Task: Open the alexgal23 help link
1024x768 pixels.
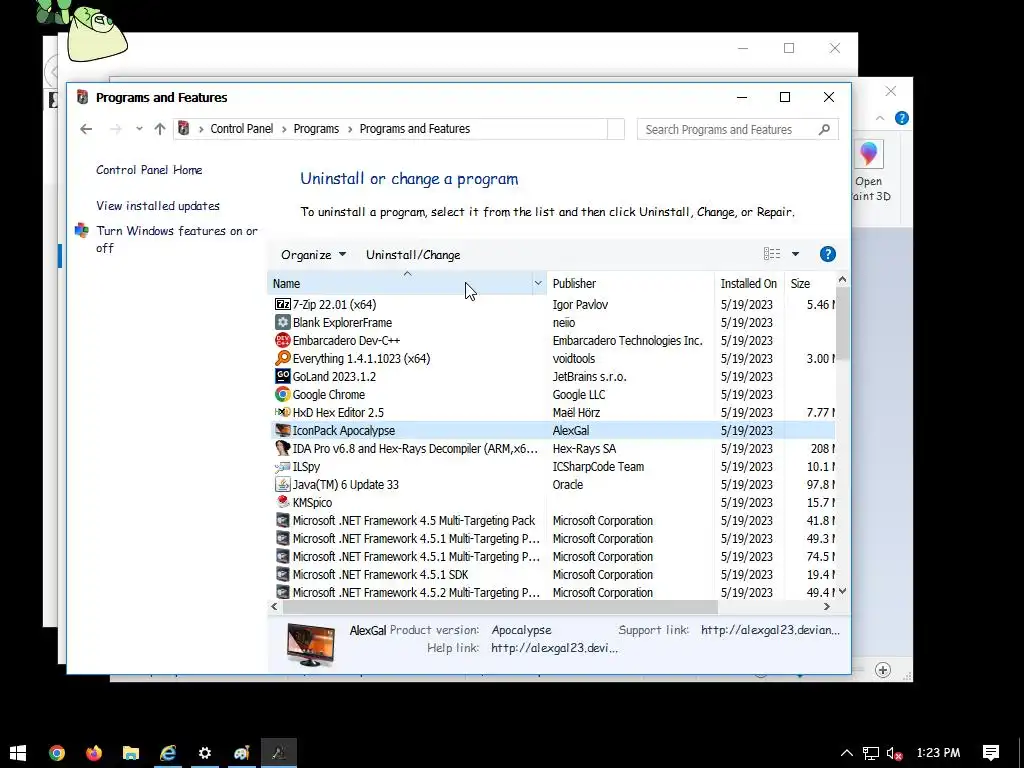Action: pos(554,648)
